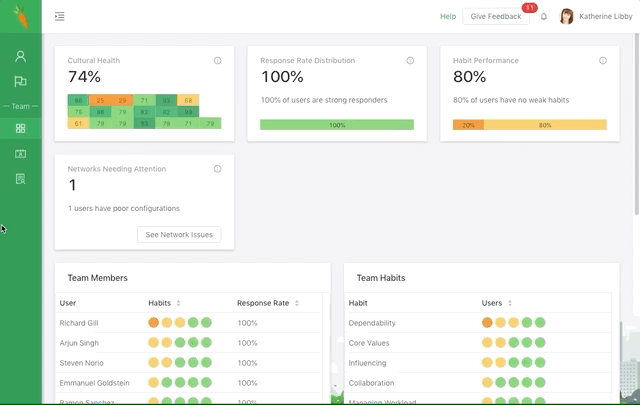Click the orange 20% habit performance segment
Image resolution: width=640 pixels, height=405 pixels.
pos(468,125)
